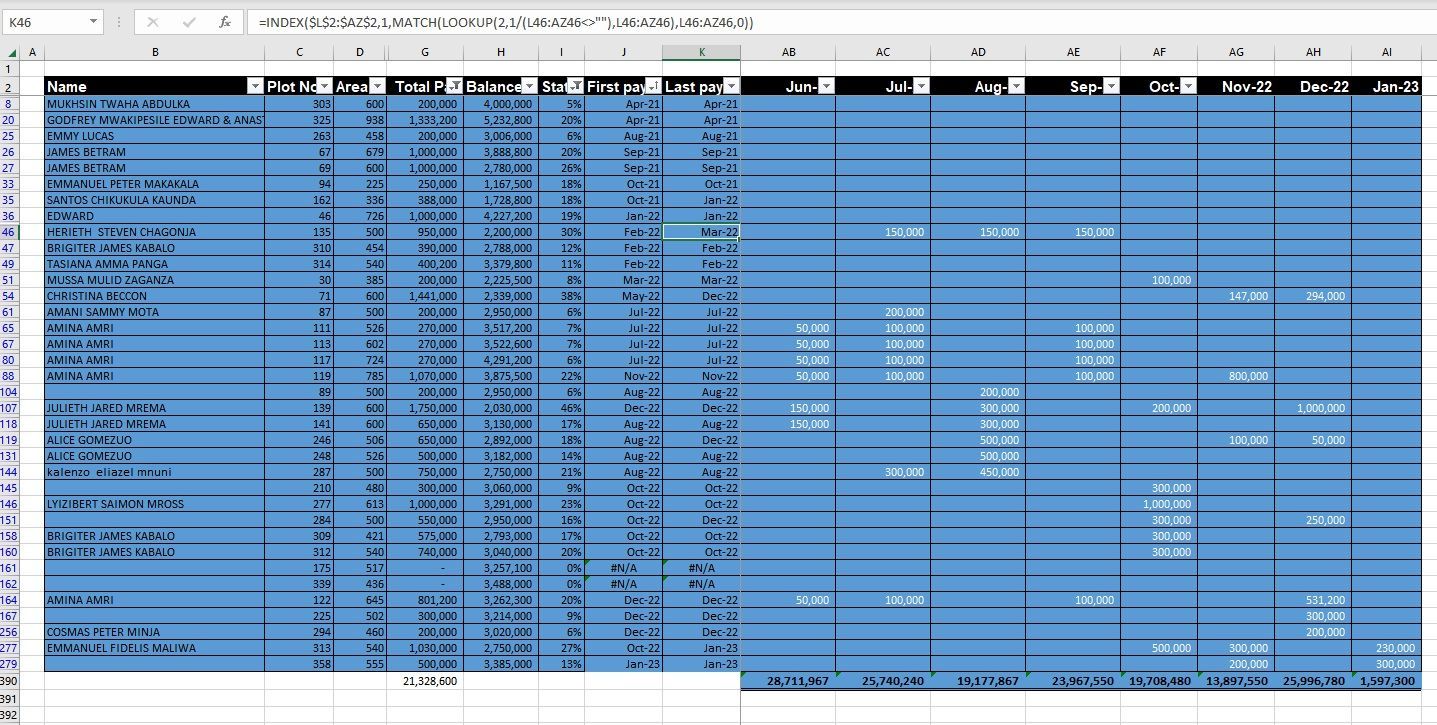Image resolution: width=1437 pixels, height=725 pixels.
Task: Open the Name column filter dropdown
Action: coord(256,87)
